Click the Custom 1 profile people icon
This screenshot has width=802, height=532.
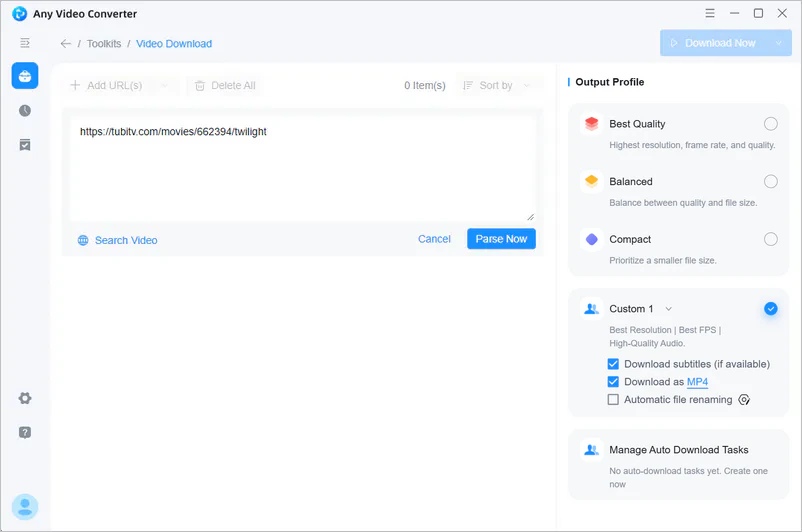[592, 308]
